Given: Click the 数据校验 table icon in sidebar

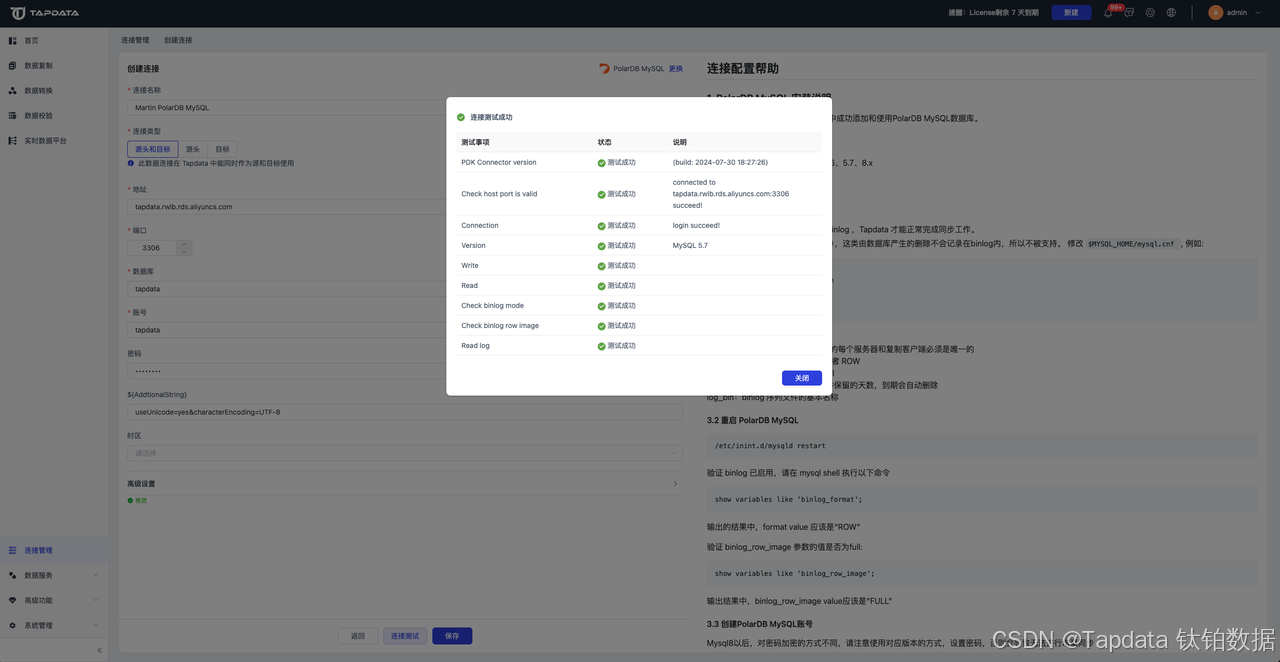Looking at the screenshot, I should point(12,115).
